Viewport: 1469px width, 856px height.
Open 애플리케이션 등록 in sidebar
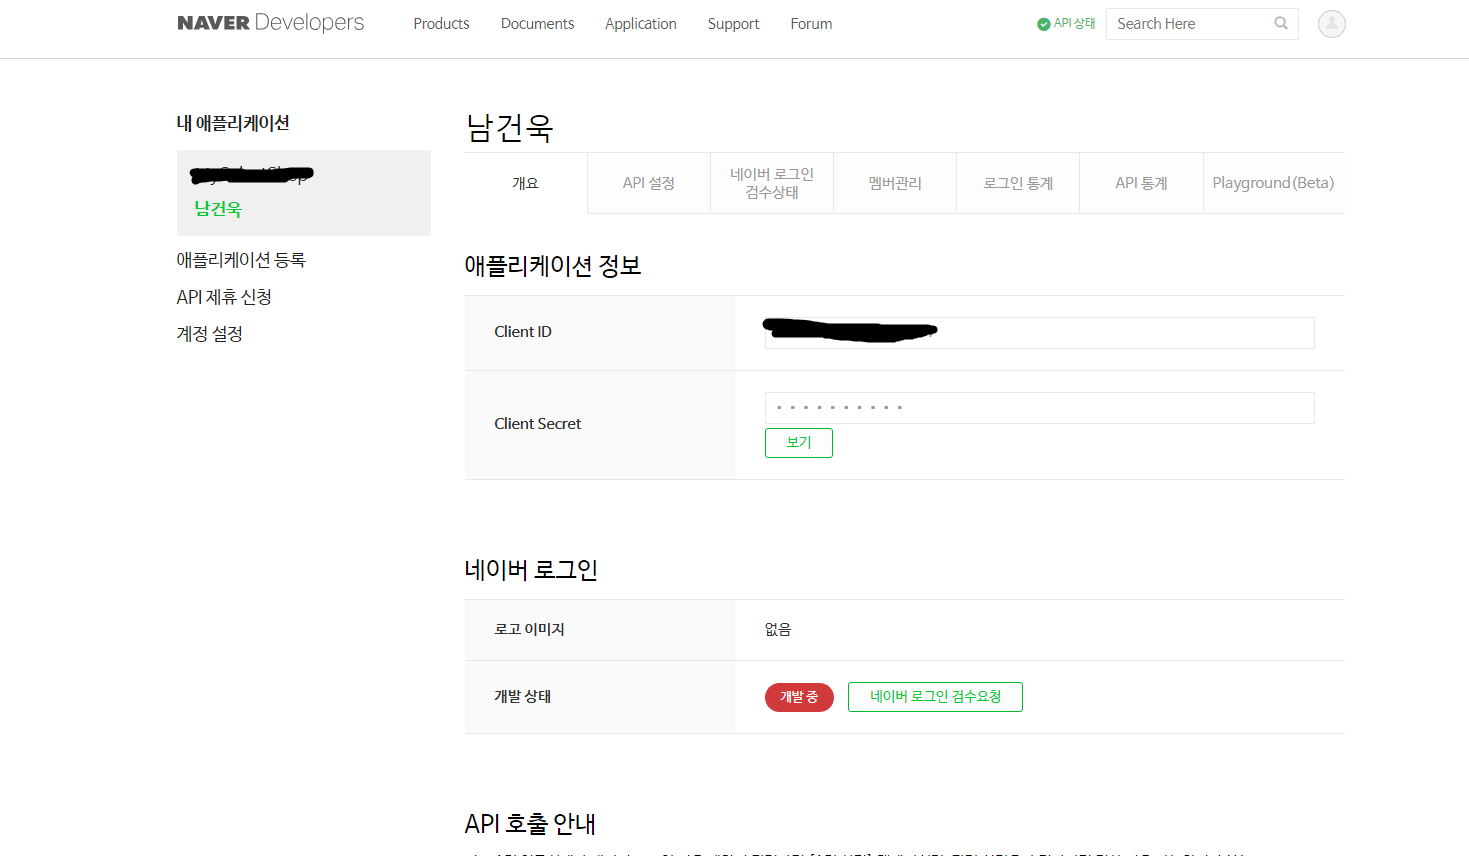tap(241, 260)
